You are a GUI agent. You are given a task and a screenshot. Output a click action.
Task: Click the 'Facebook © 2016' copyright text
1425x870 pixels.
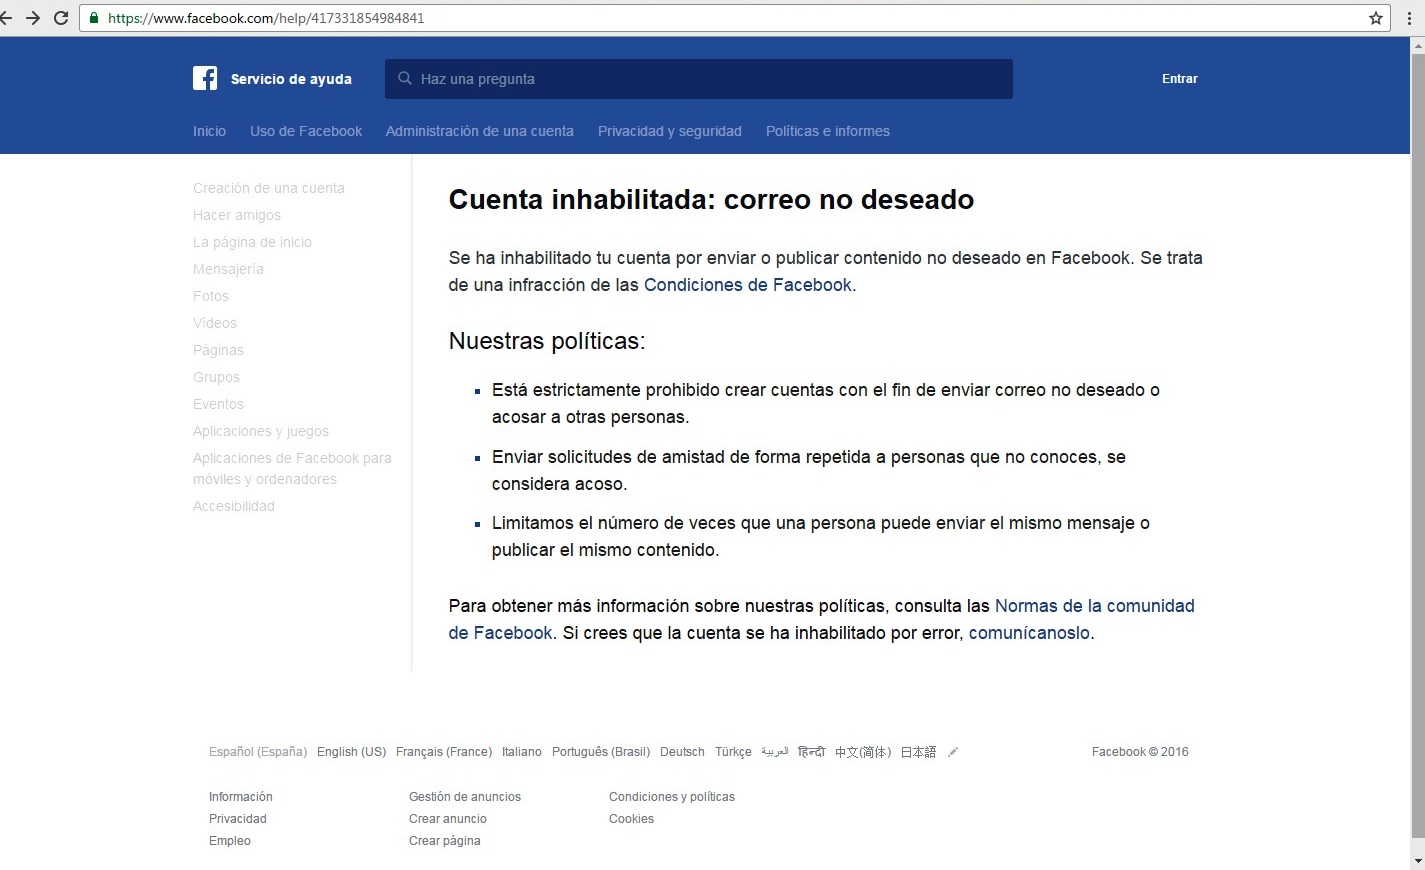pos(1140,752)
